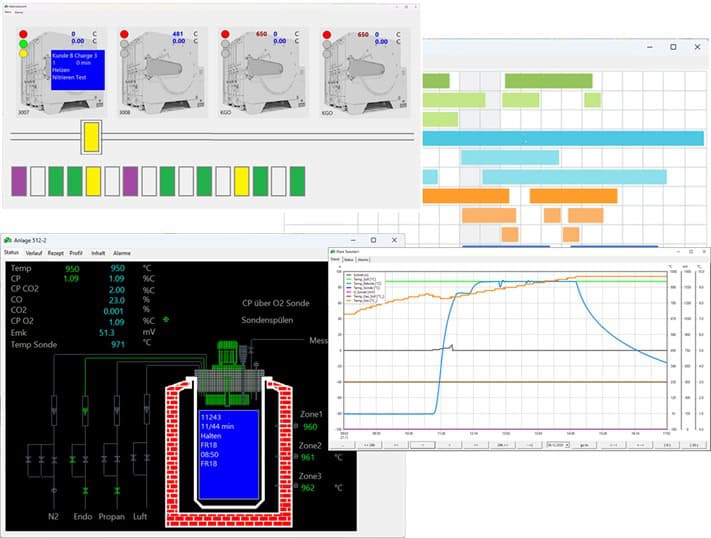
Task: Click the long cyan bar in schedule chart
Action: pyautogui.click(x=562, y=137)
